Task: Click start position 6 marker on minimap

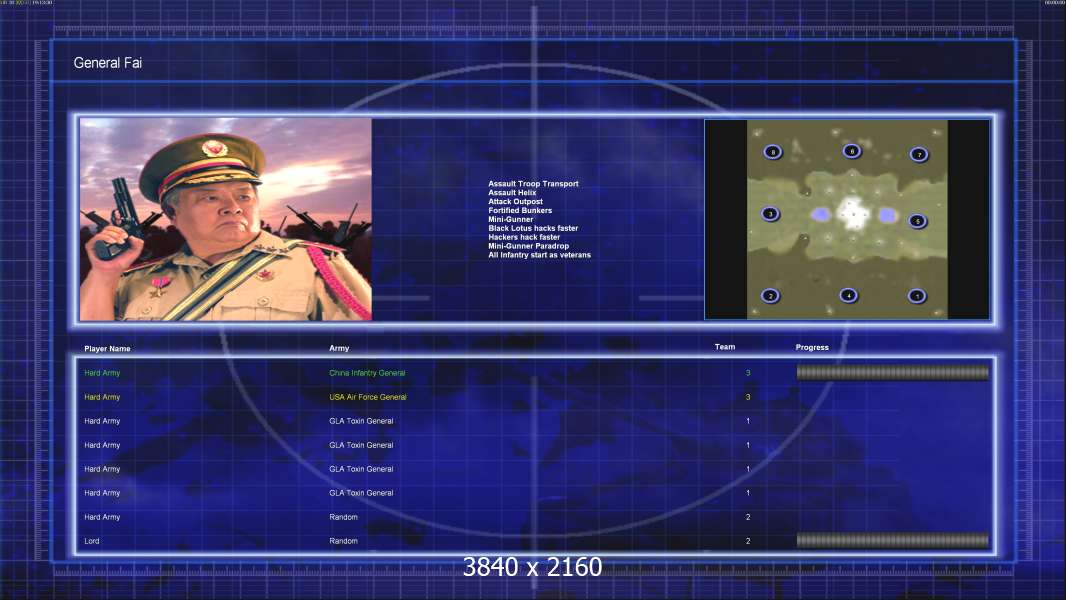Action: click(851, 151)
